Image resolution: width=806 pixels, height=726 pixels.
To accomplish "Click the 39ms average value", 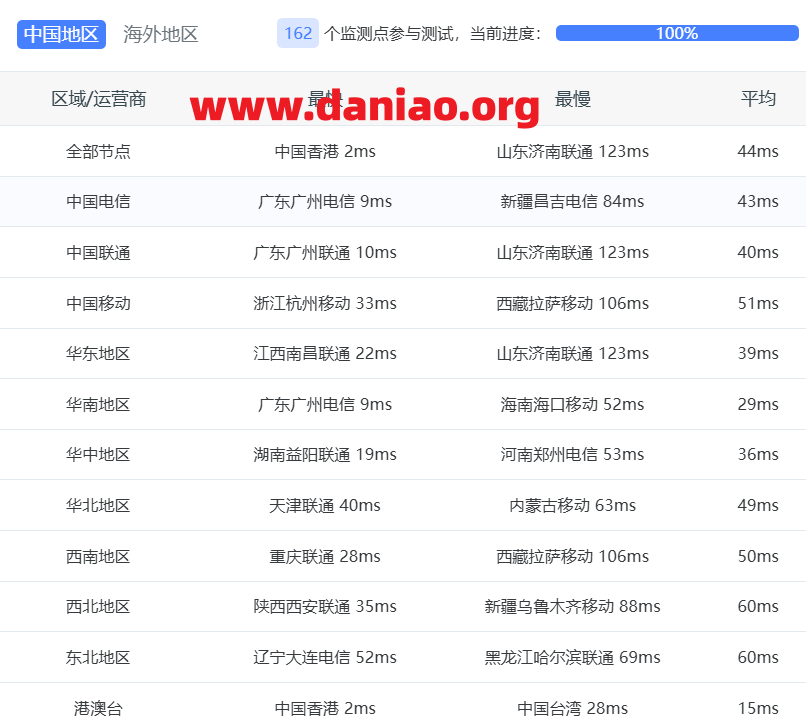I will tap(758, 354).
